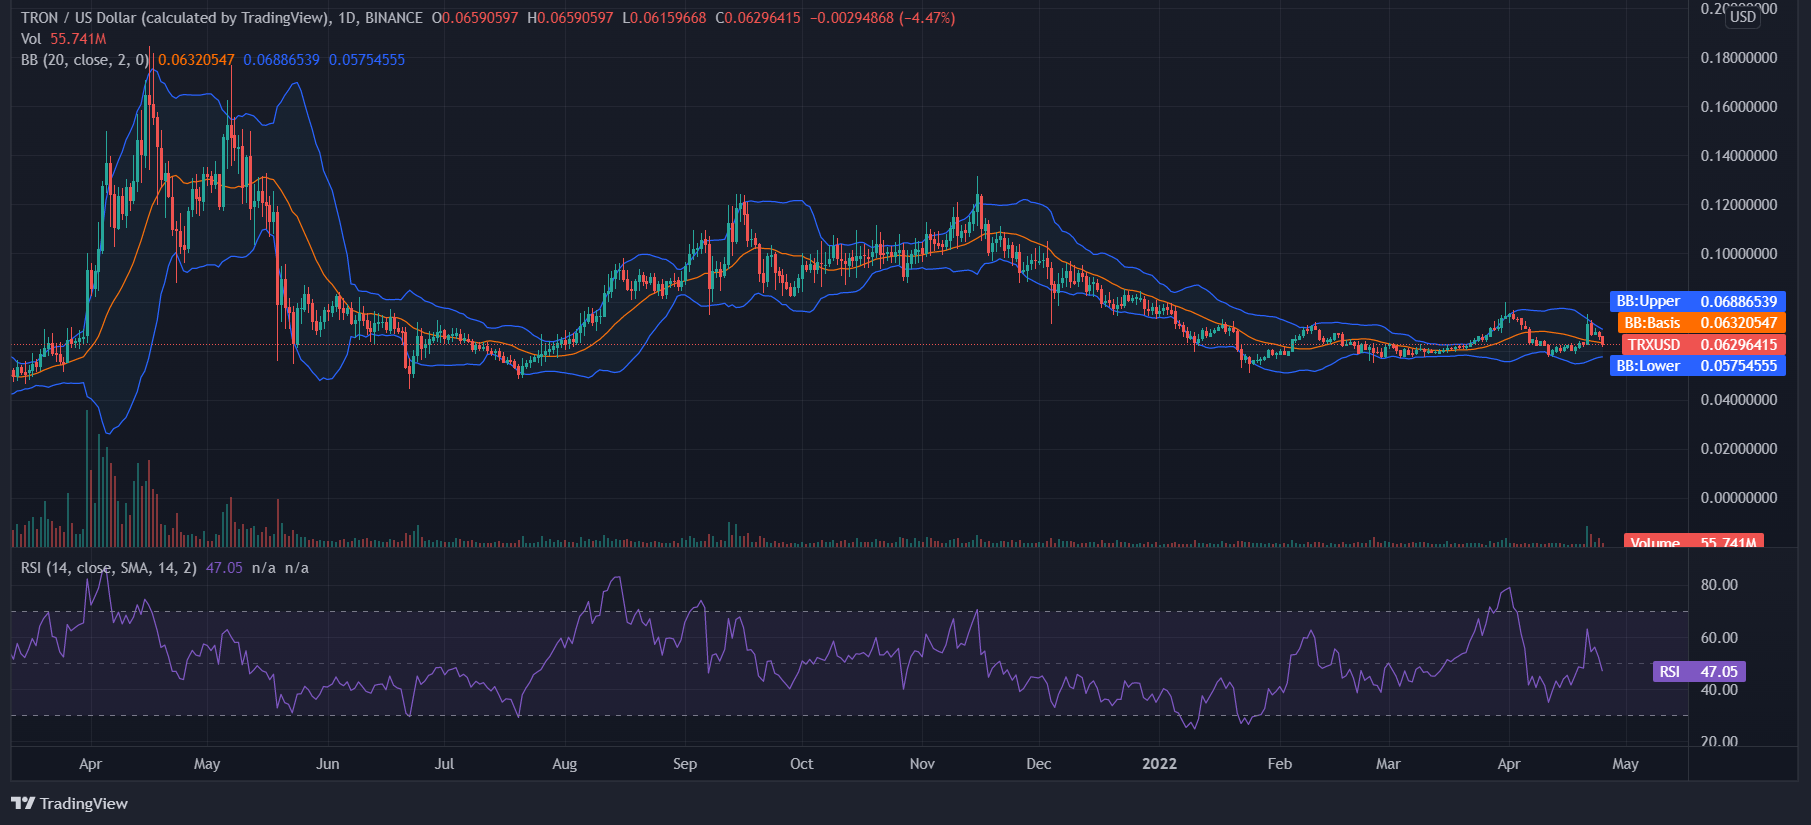Viewport: 1811px width, 825px height.
Task: Click the 2022 year marker on time axis
Action: click(1159, 764)
